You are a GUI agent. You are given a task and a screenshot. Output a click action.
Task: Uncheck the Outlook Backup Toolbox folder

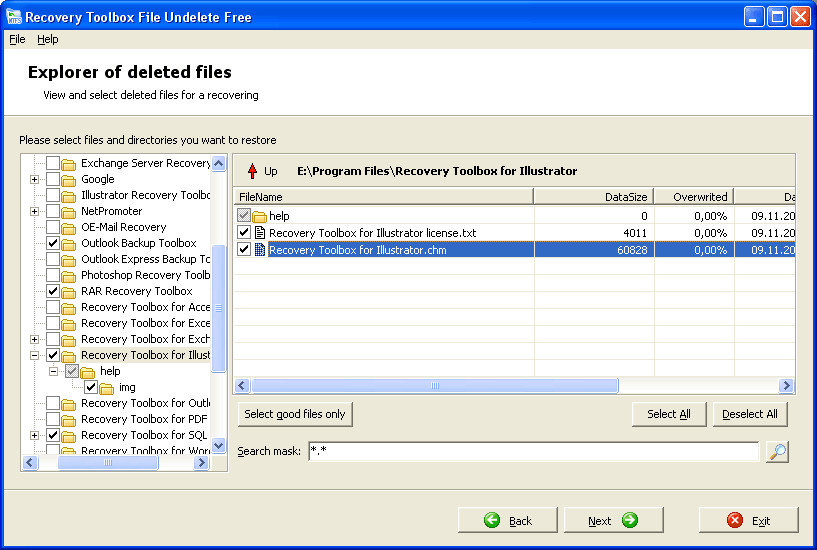coord(53,243)
